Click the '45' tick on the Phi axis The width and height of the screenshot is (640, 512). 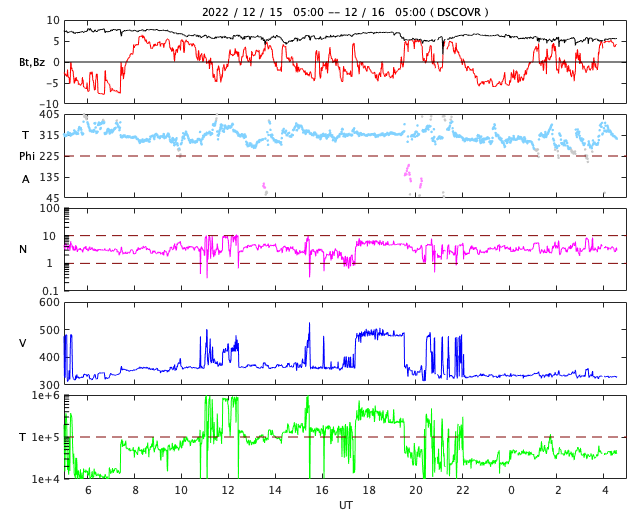(x=53, y=198)
